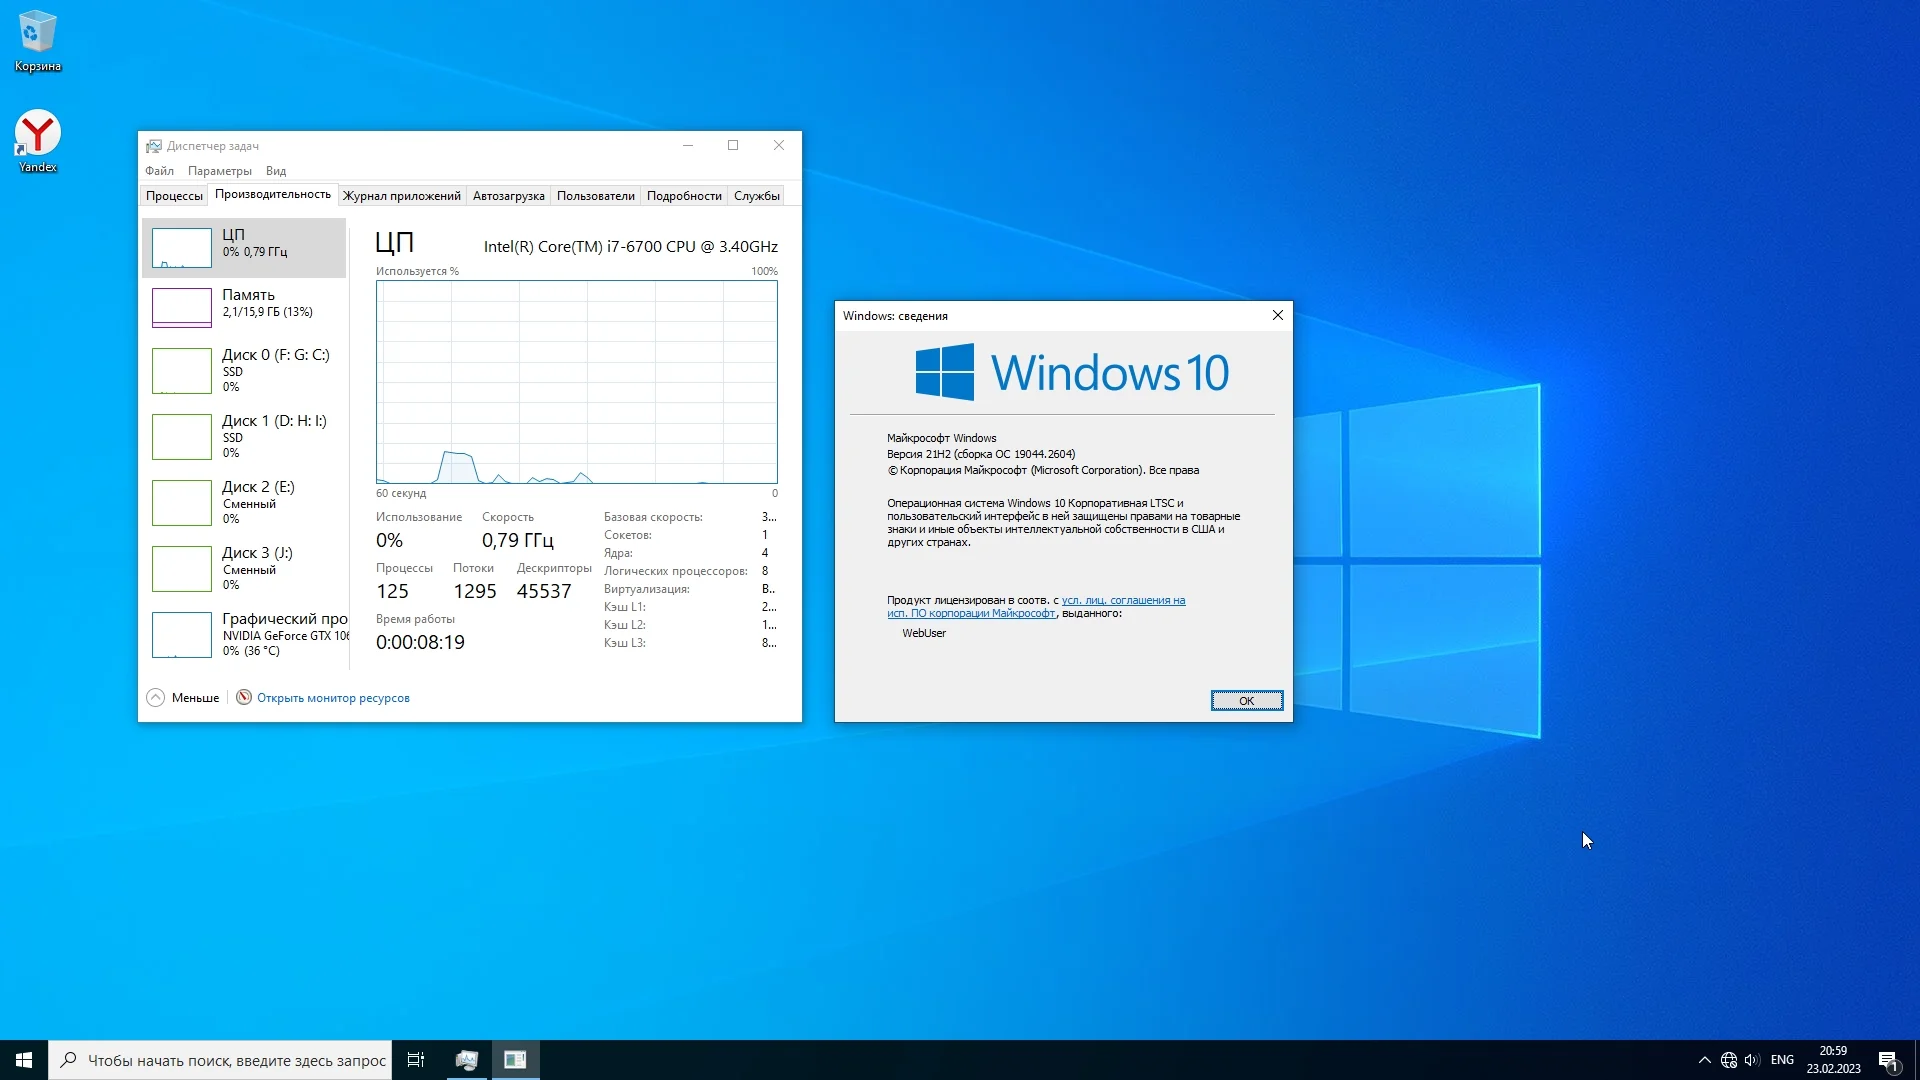Open Task View on the taskbar
The width and height of the screenshot is (1920, 1080).
[x=416, y=1060]
